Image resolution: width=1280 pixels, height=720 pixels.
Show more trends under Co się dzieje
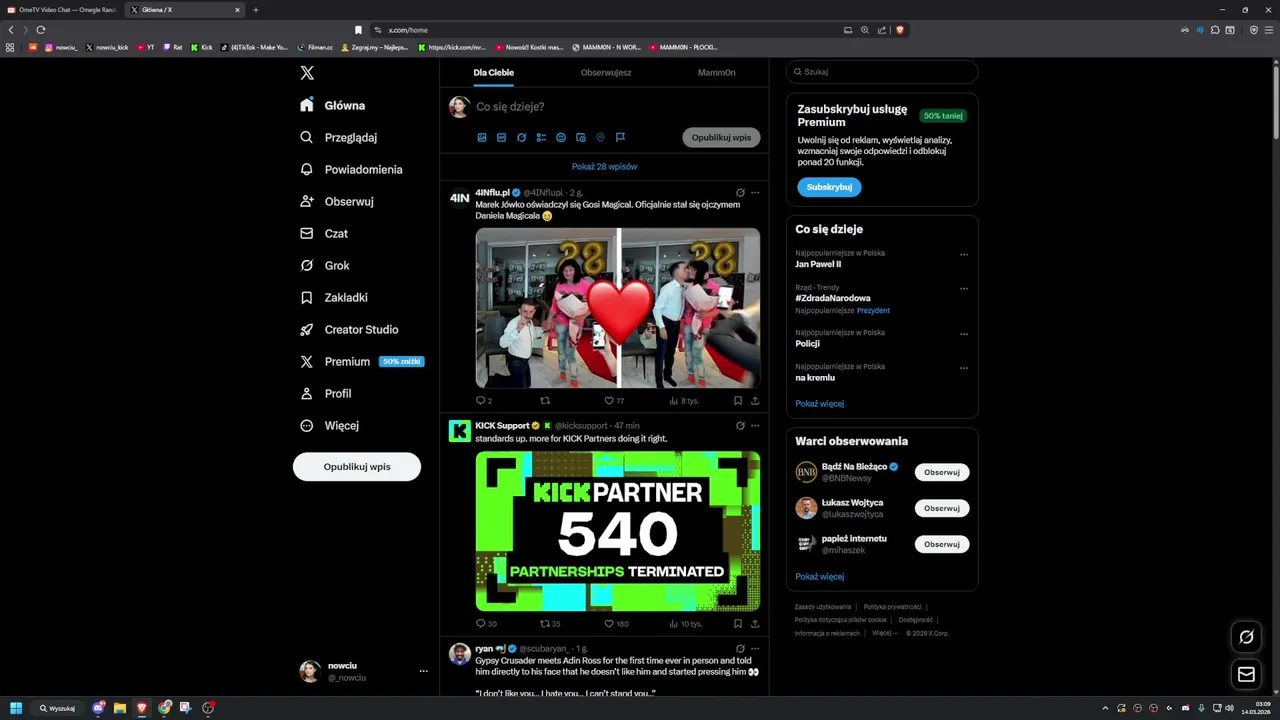820,404
